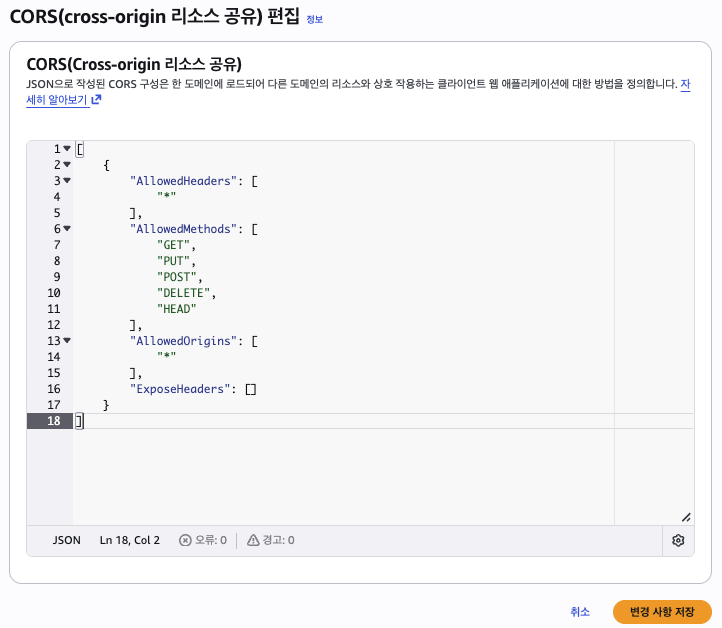
Task: Collapse the object fold arrow on line 2
Action: [x=67, y=165]
